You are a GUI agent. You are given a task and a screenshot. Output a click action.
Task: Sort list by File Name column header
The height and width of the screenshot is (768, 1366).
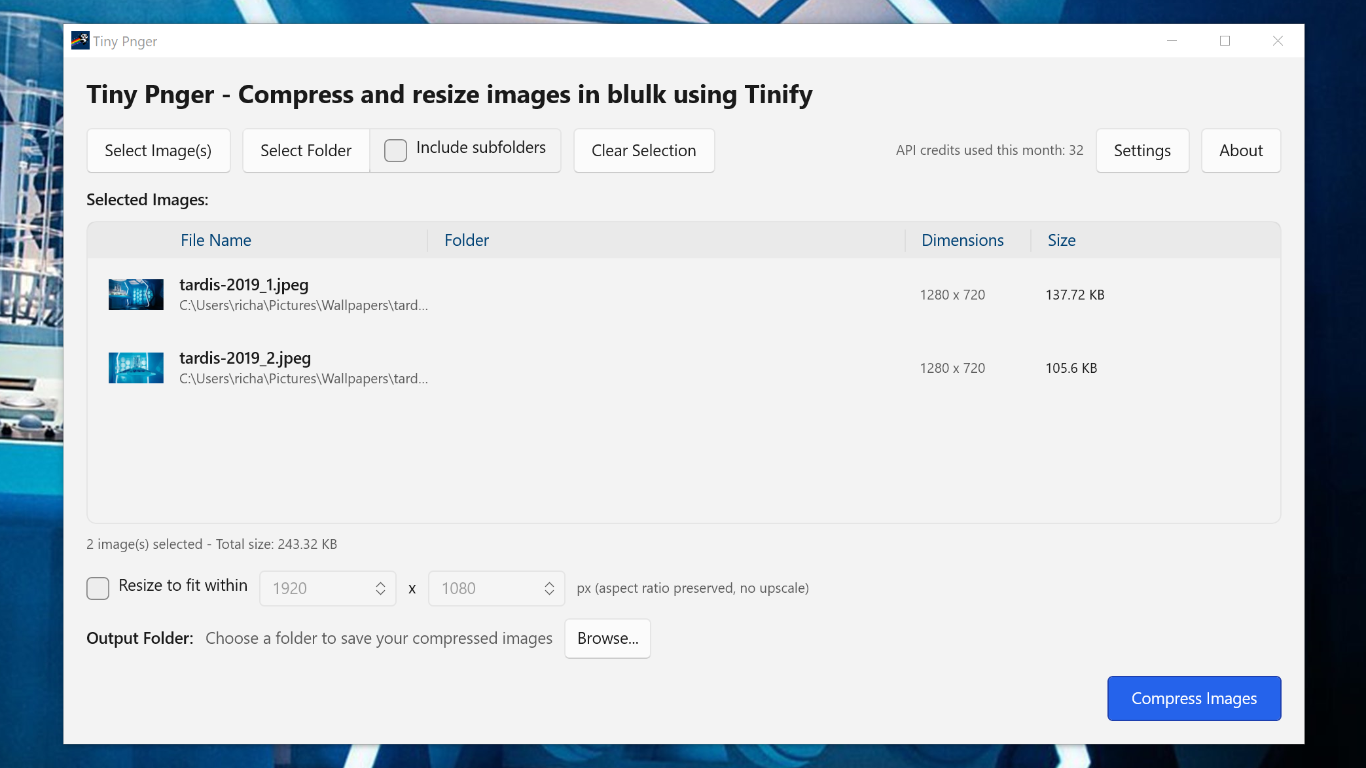pyautogui.click(x=216, y=240)
